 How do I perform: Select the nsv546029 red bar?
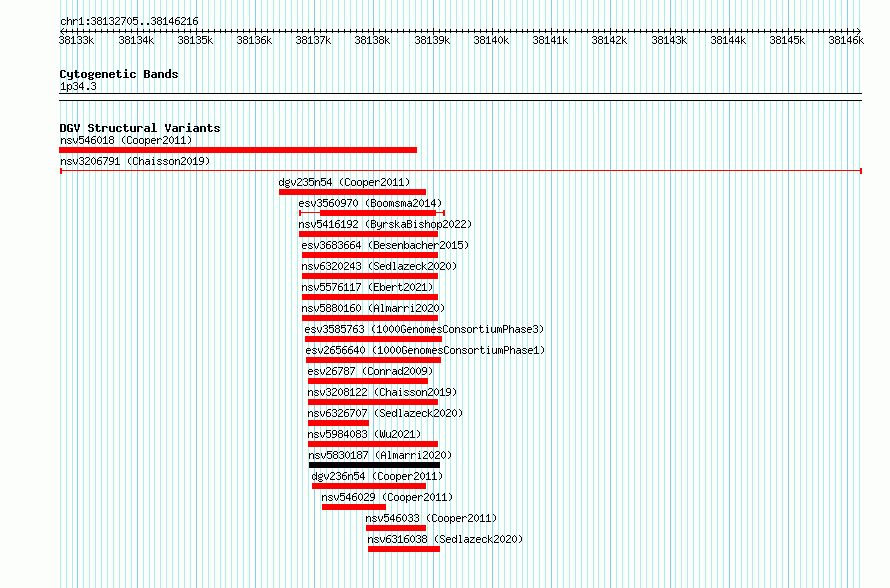click(x=354, y=507)
